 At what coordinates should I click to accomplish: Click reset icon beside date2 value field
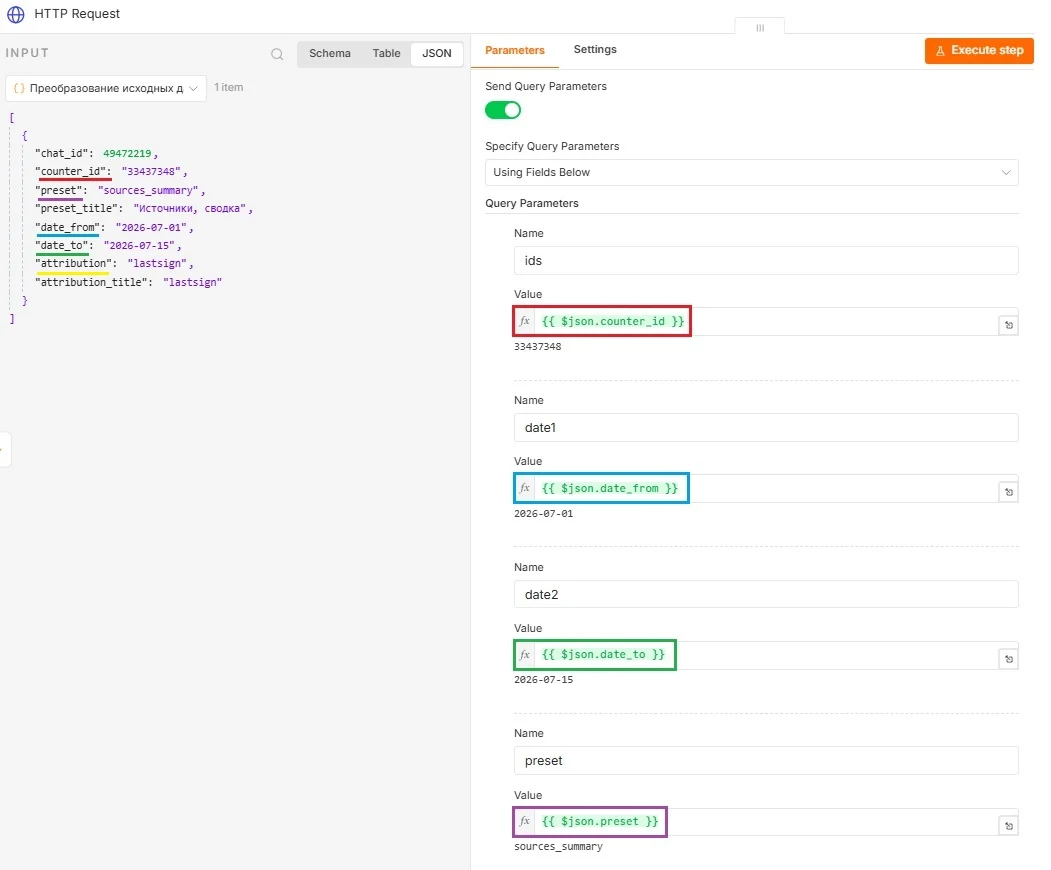coord(1008,659)
